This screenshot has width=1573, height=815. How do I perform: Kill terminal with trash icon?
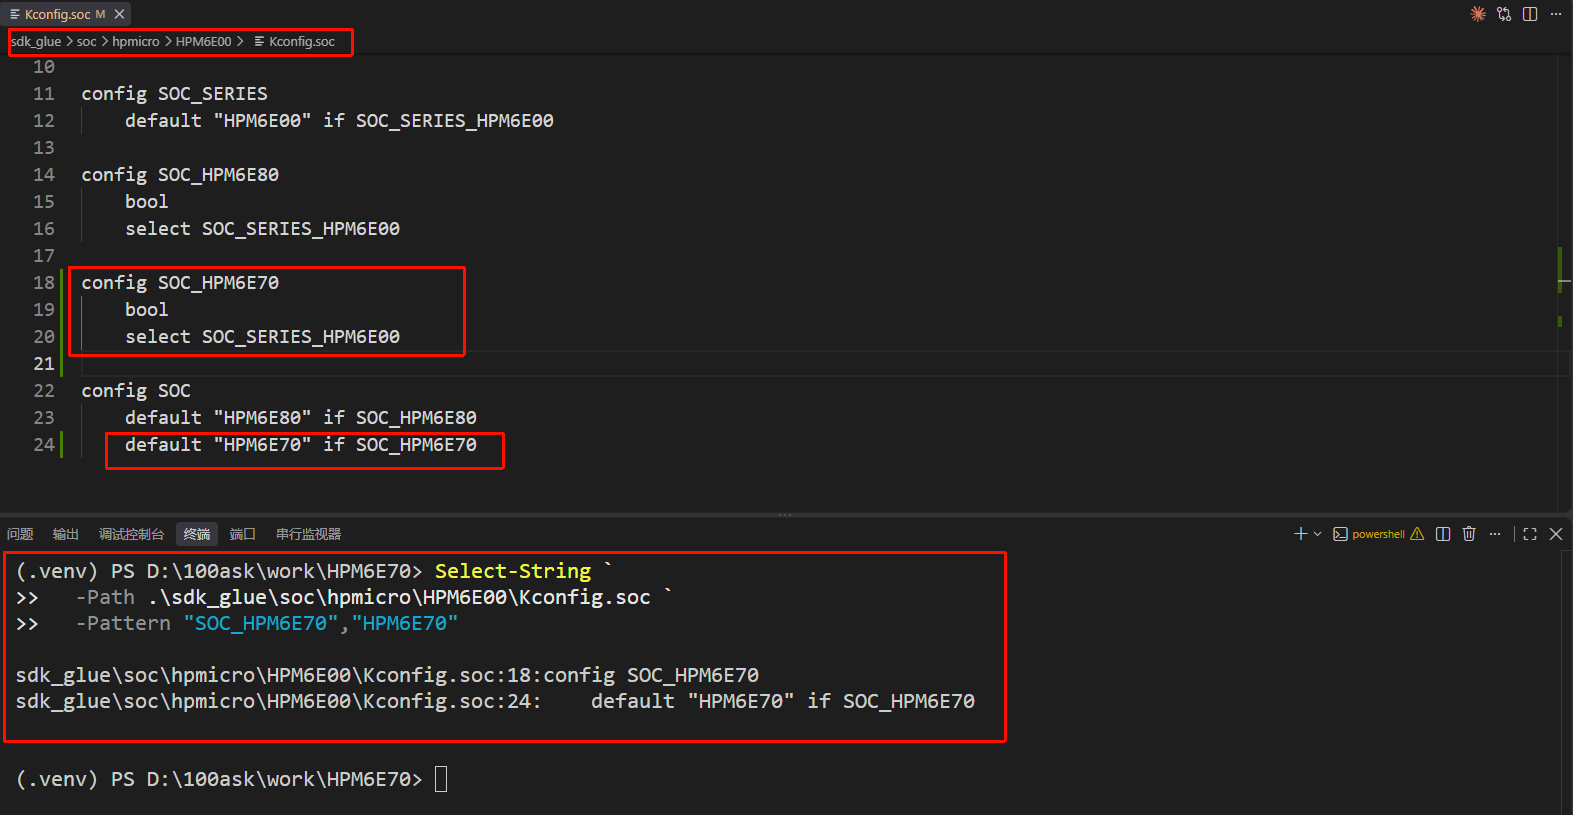(1469, 534)
